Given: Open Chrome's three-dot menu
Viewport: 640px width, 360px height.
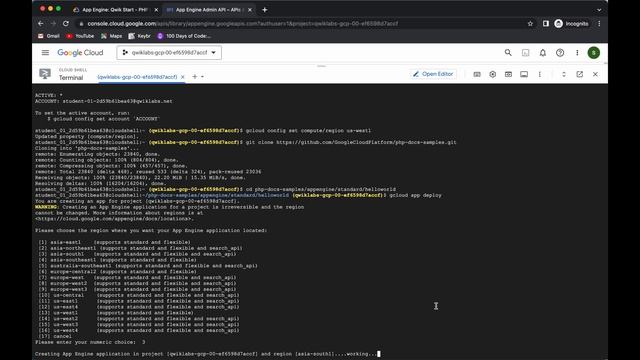Looking at the screenshot, I should coord(599,24).
